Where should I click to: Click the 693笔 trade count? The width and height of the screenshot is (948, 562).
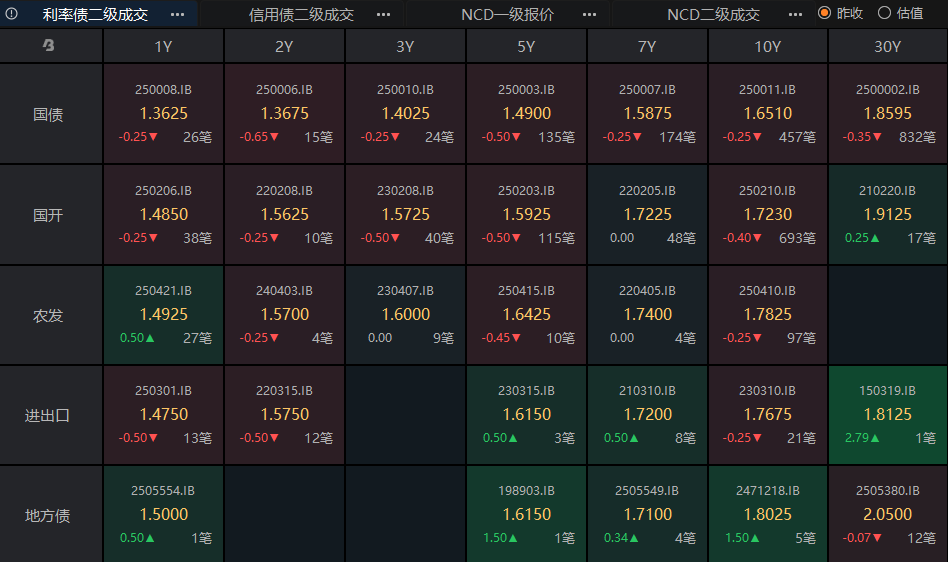[797, 238]
